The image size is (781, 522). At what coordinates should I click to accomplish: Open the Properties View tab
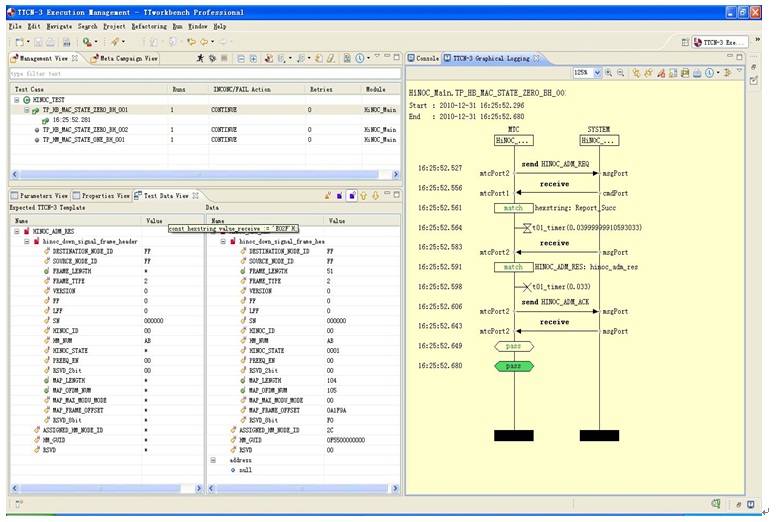click(x=101, y=196)
